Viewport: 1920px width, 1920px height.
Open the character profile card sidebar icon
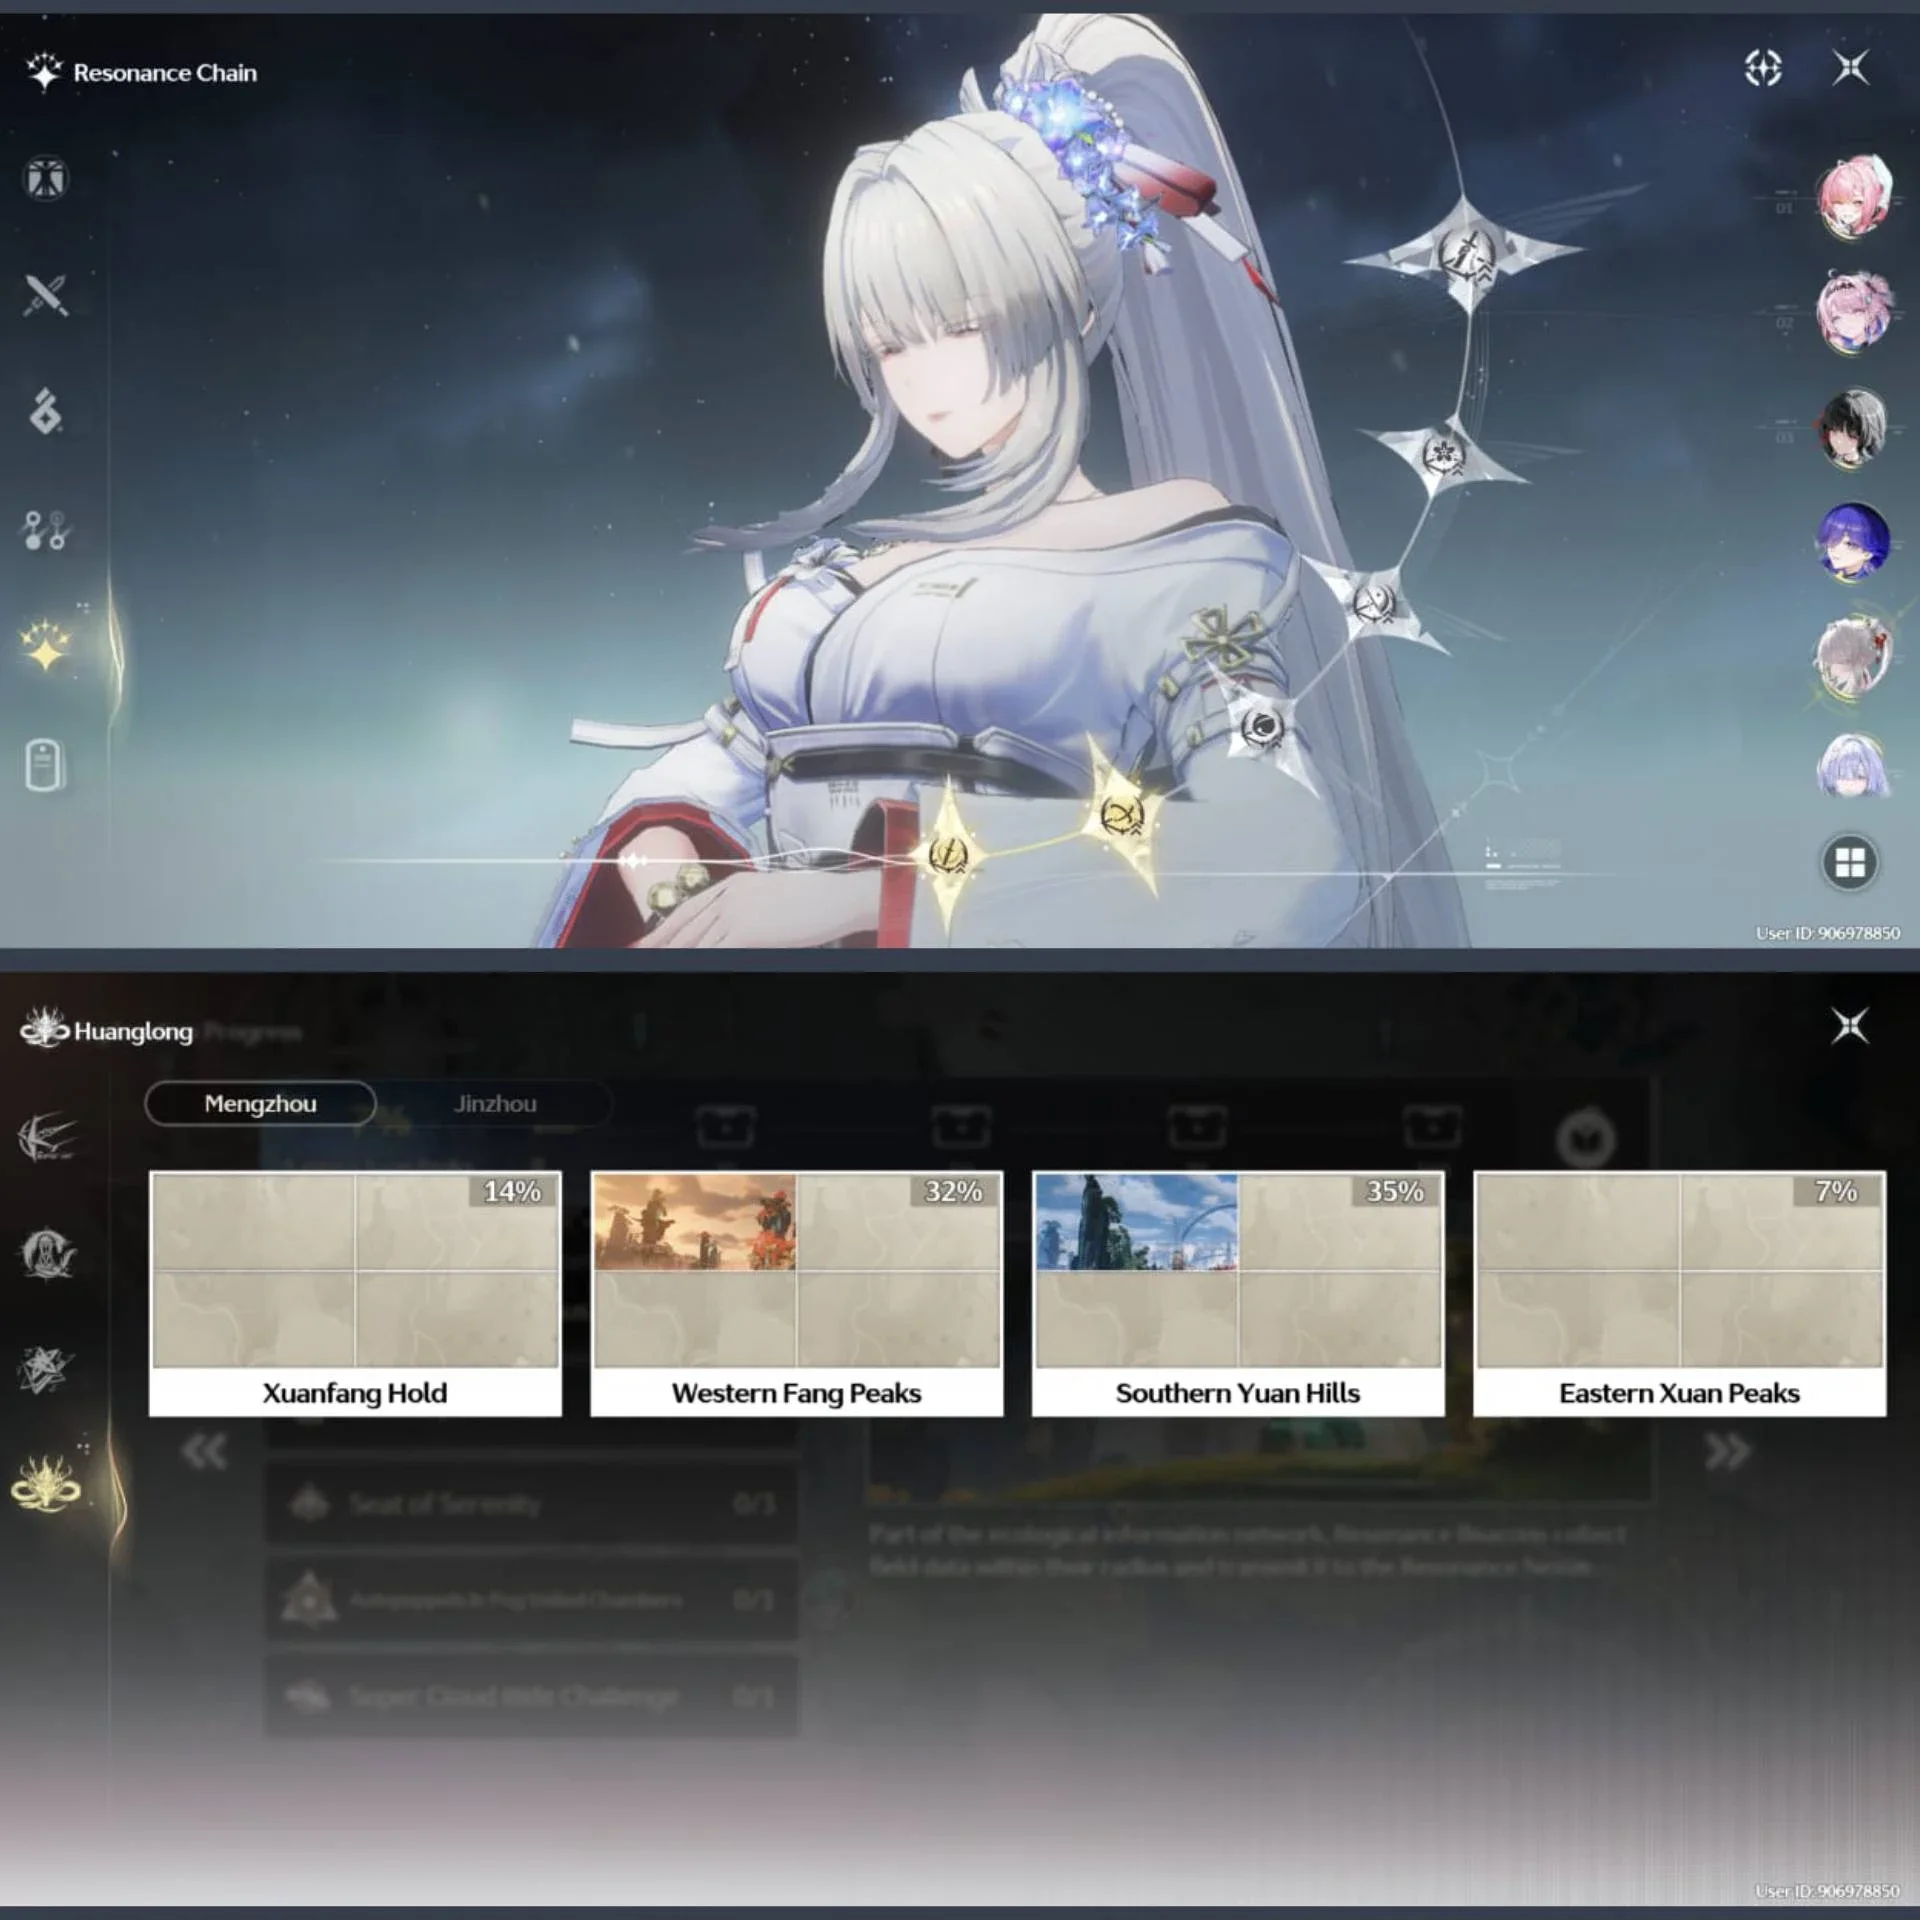tap(44, 765)
